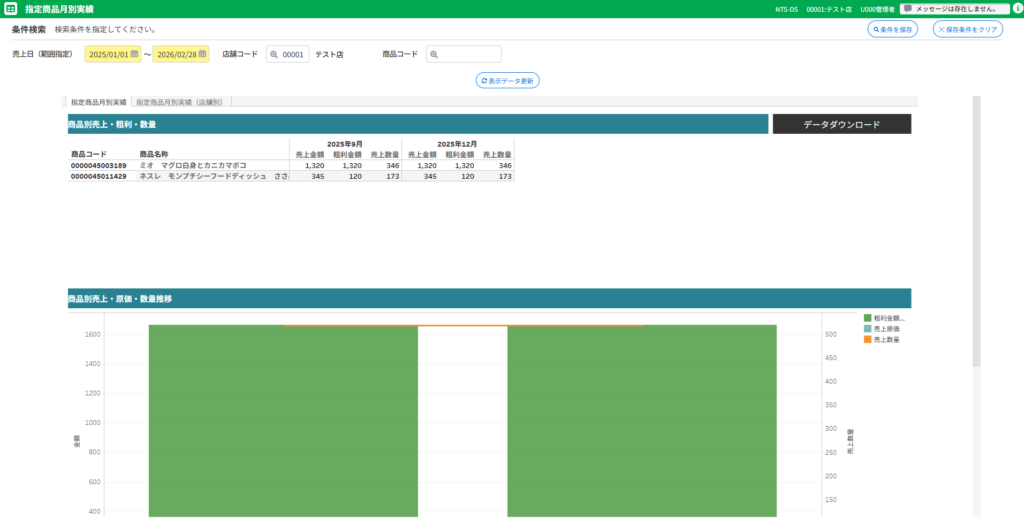Switch to 指定商品月別実績(店舗別) tab
Screen dimensions: 1024x518
182,102
